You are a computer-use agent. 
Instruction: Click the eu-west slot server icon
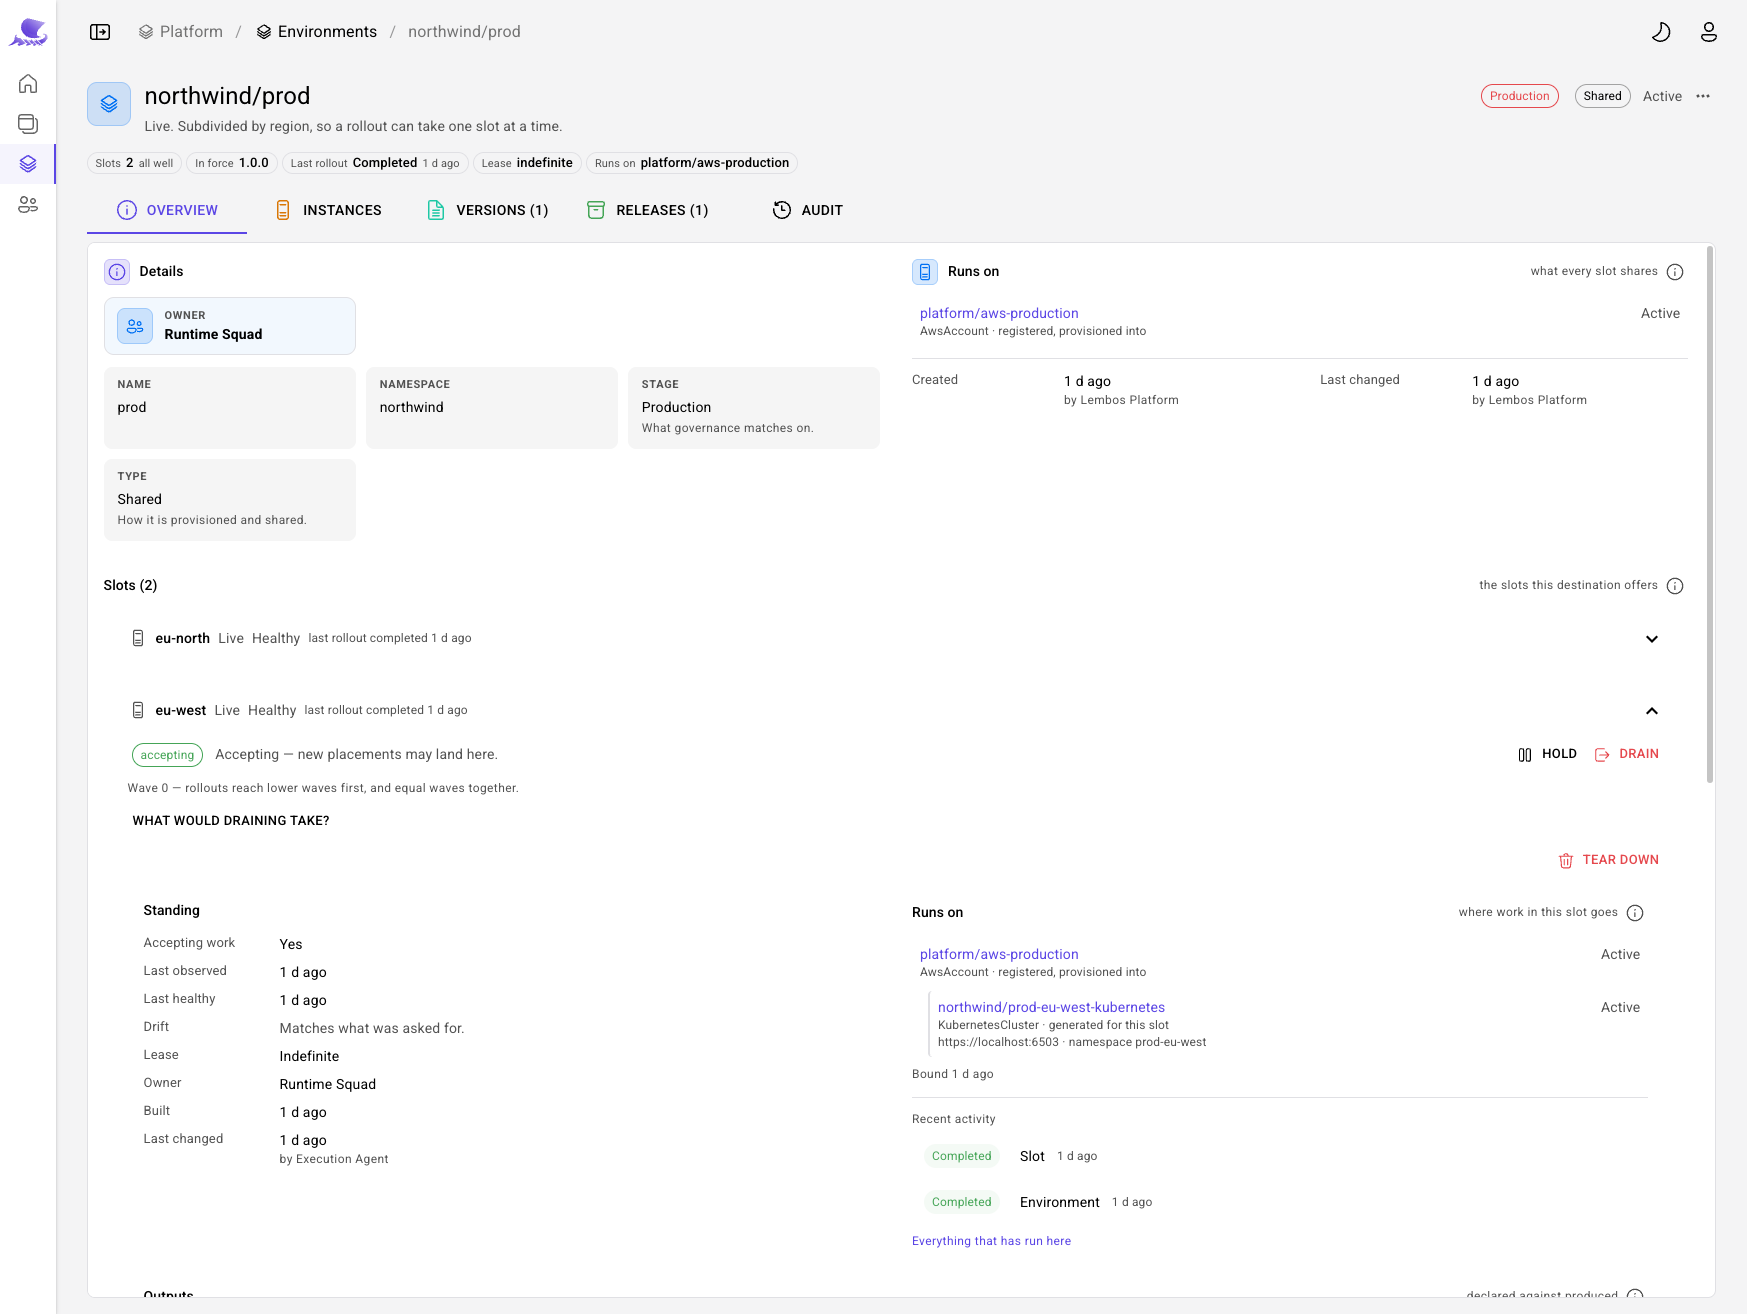pyautogui.click(x=138, y=710)
